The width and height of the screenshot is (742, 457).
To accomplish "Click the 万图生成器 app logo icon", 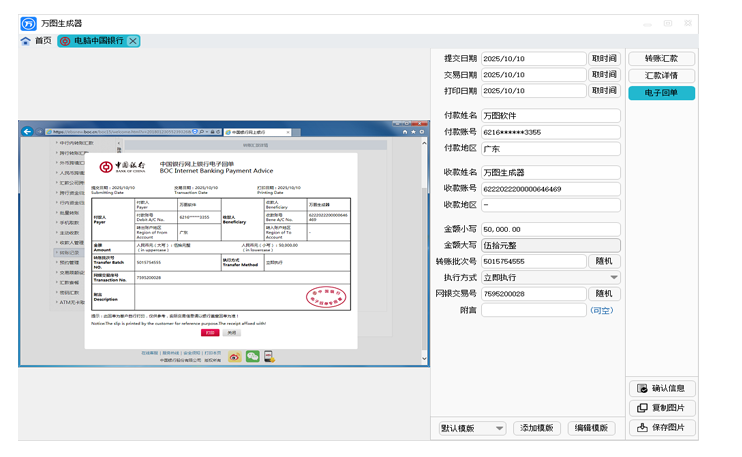I will (28, 22).
